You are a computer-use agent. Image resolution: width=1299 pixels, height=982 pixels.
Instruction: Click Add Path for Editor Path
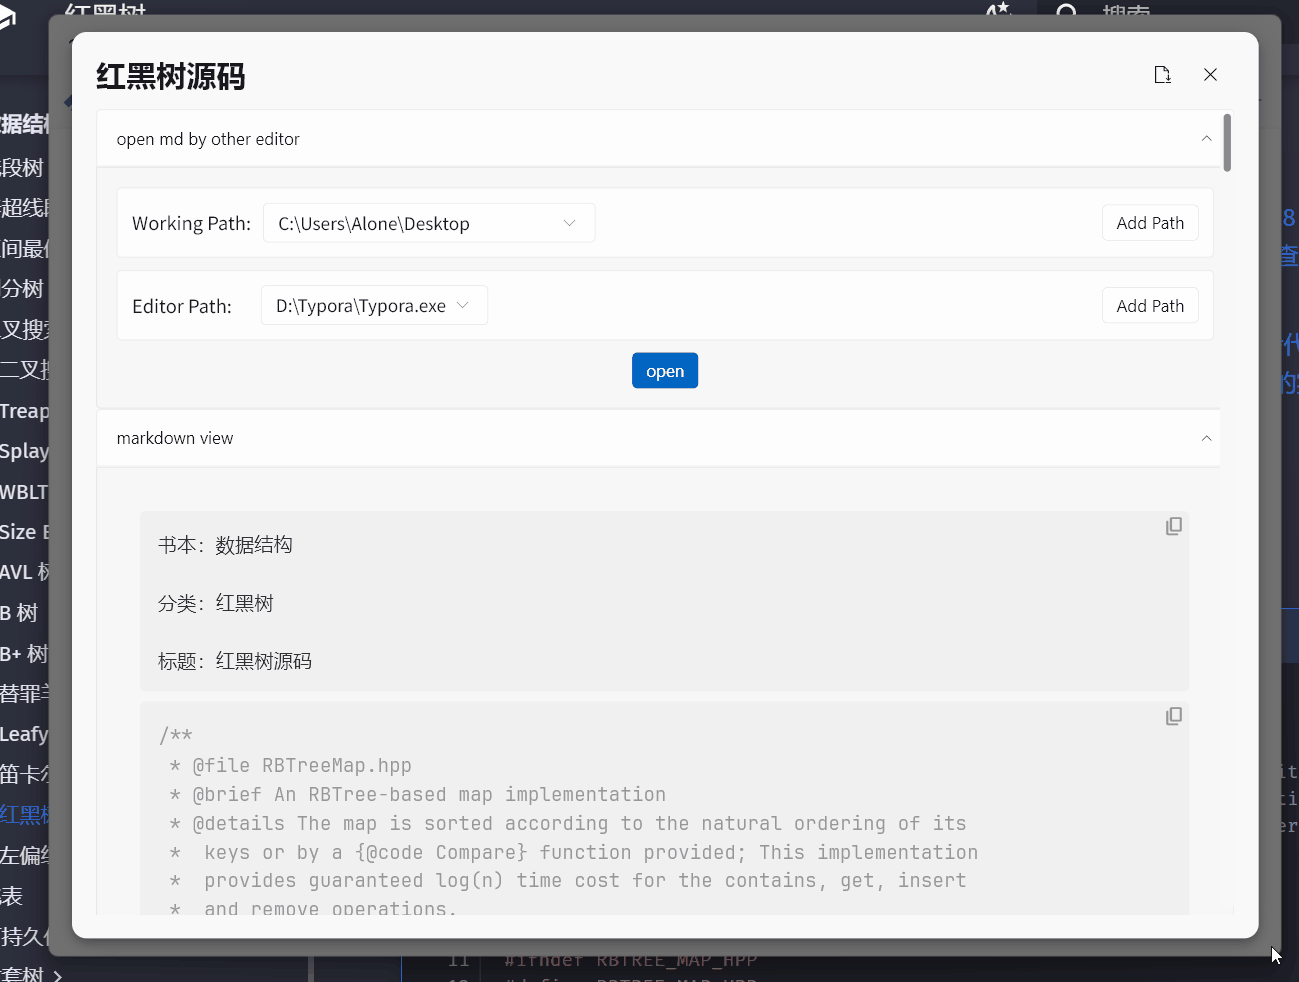pos(1150,306)
